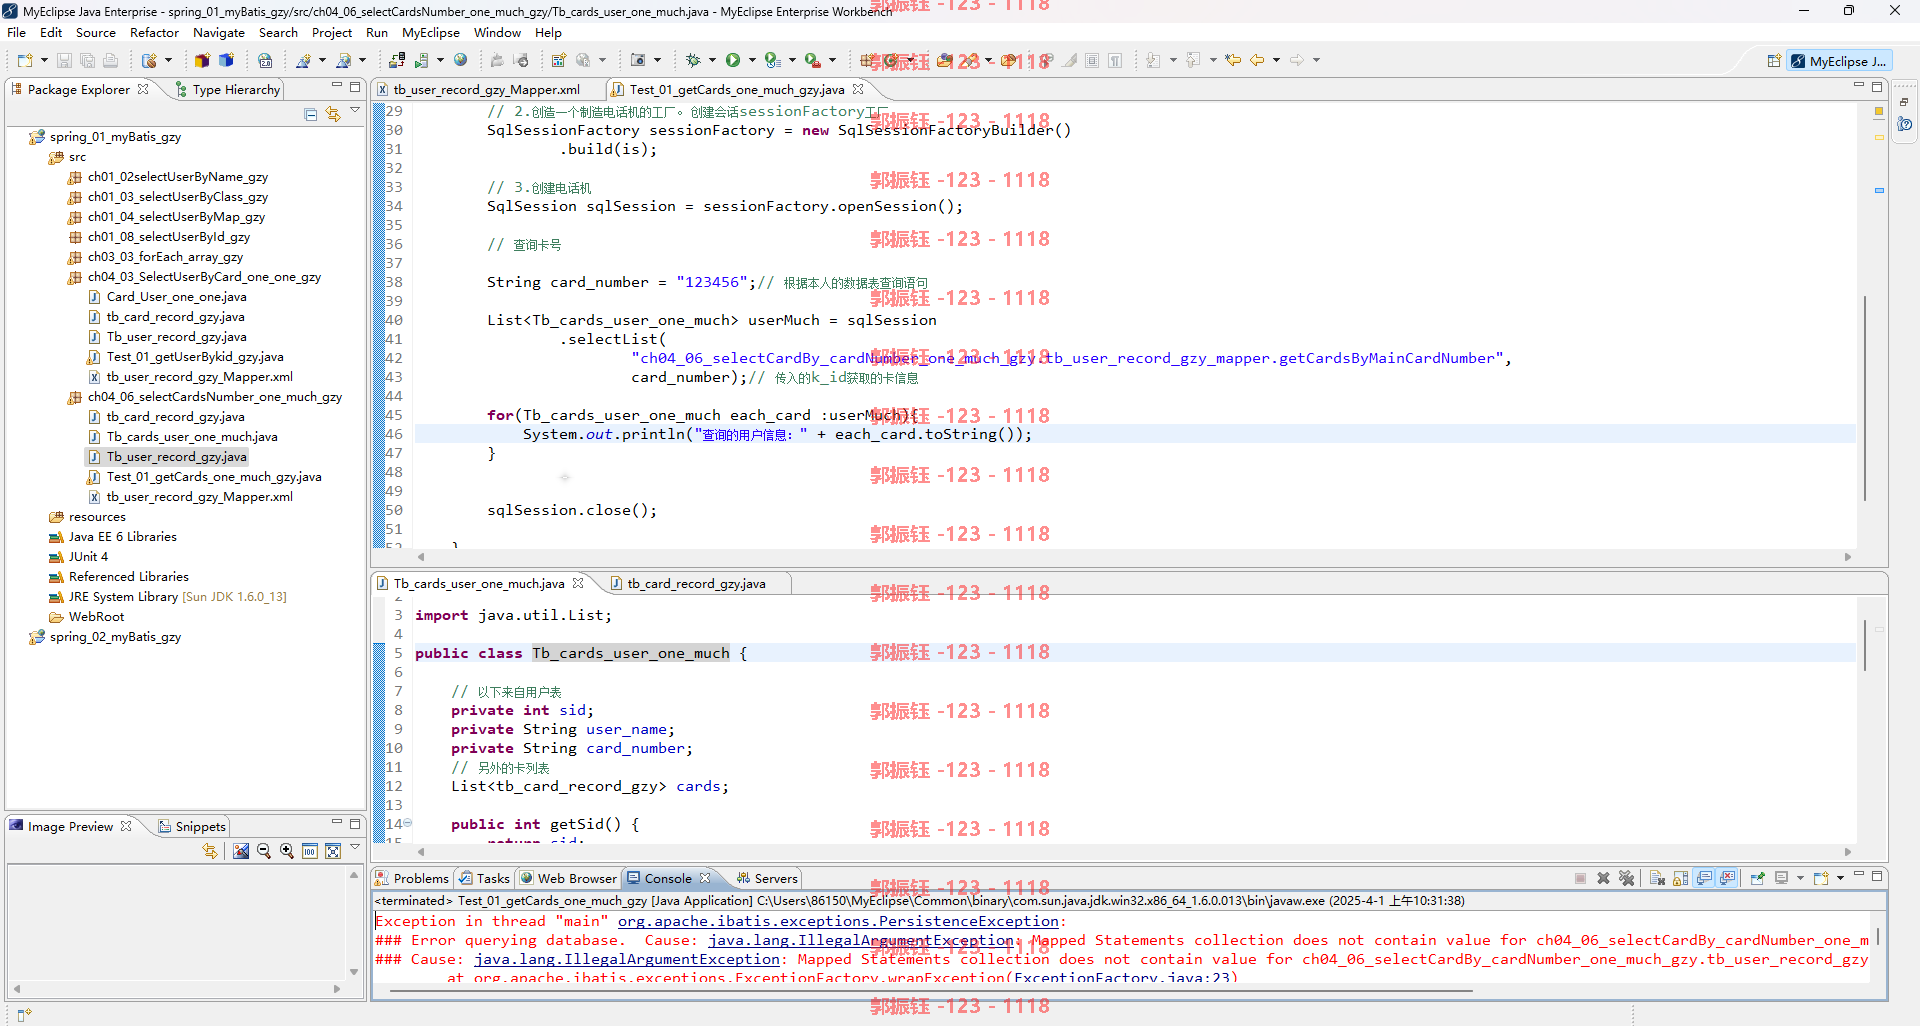Open the Back history dropdown arrow
The height and width of the screenshot is (1026, 1920).
(x=1276, y=61)
